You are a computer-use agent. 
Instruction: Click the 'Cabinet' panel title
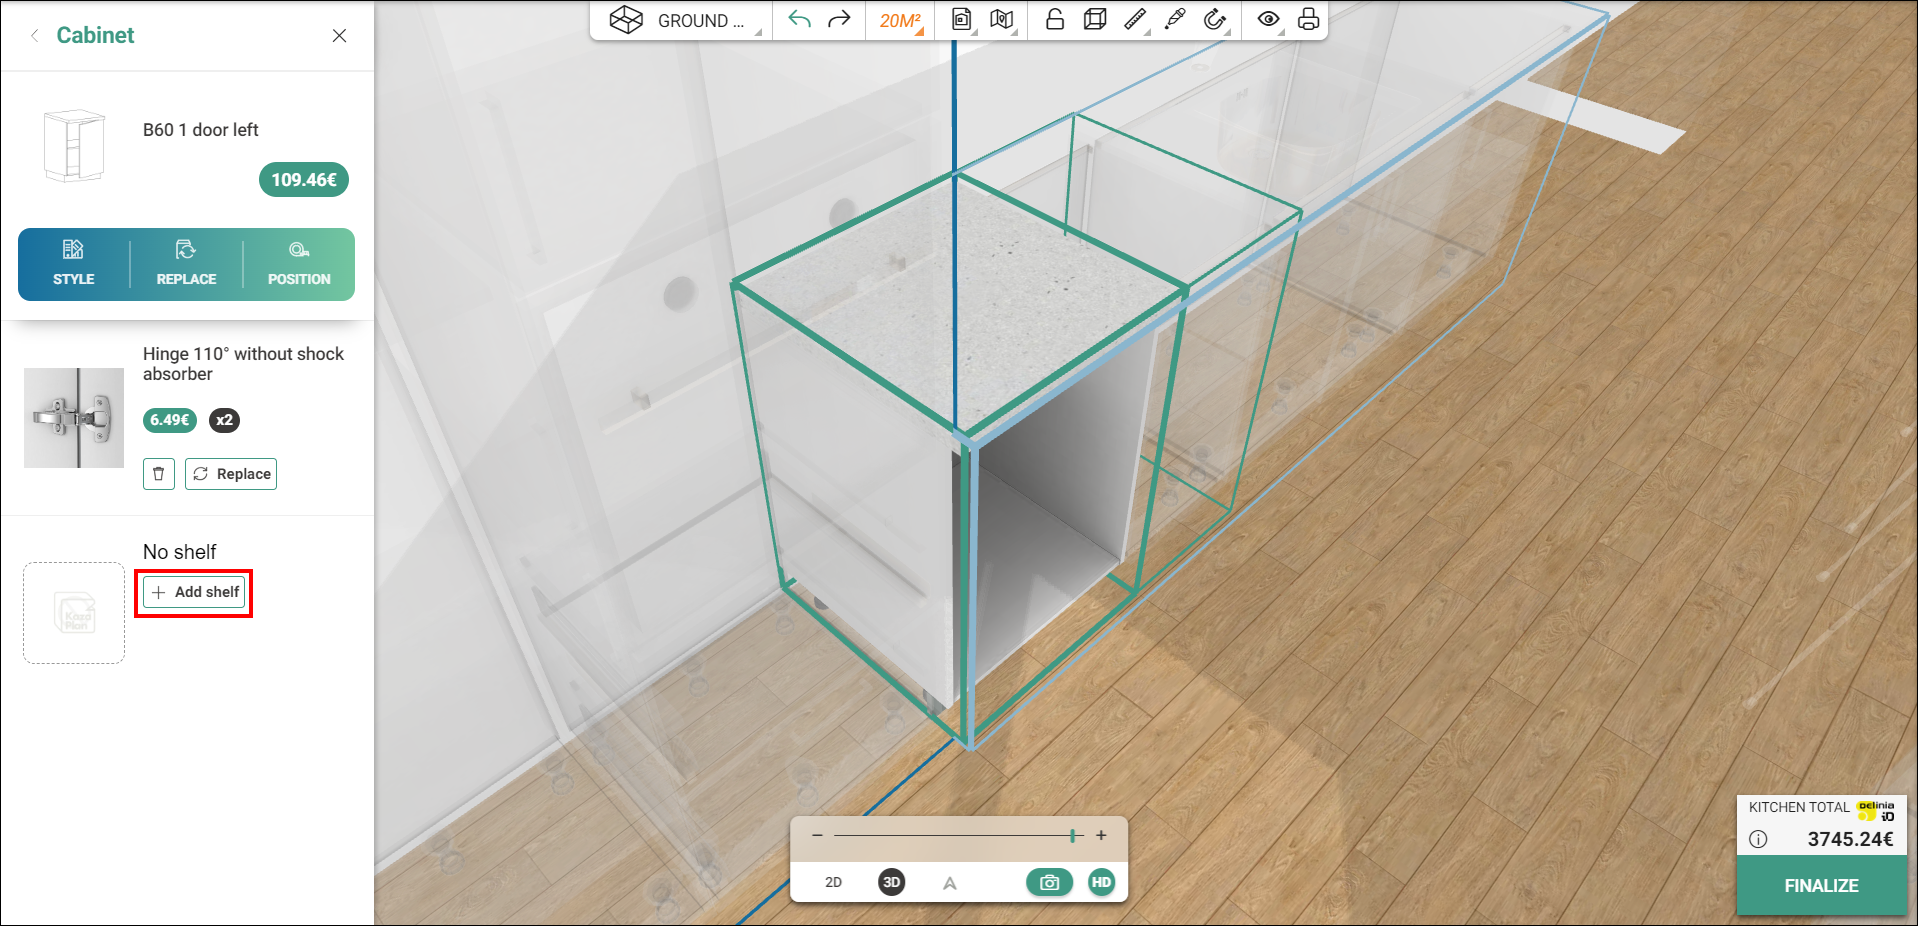pyautogui.click(x=95, y=35)
